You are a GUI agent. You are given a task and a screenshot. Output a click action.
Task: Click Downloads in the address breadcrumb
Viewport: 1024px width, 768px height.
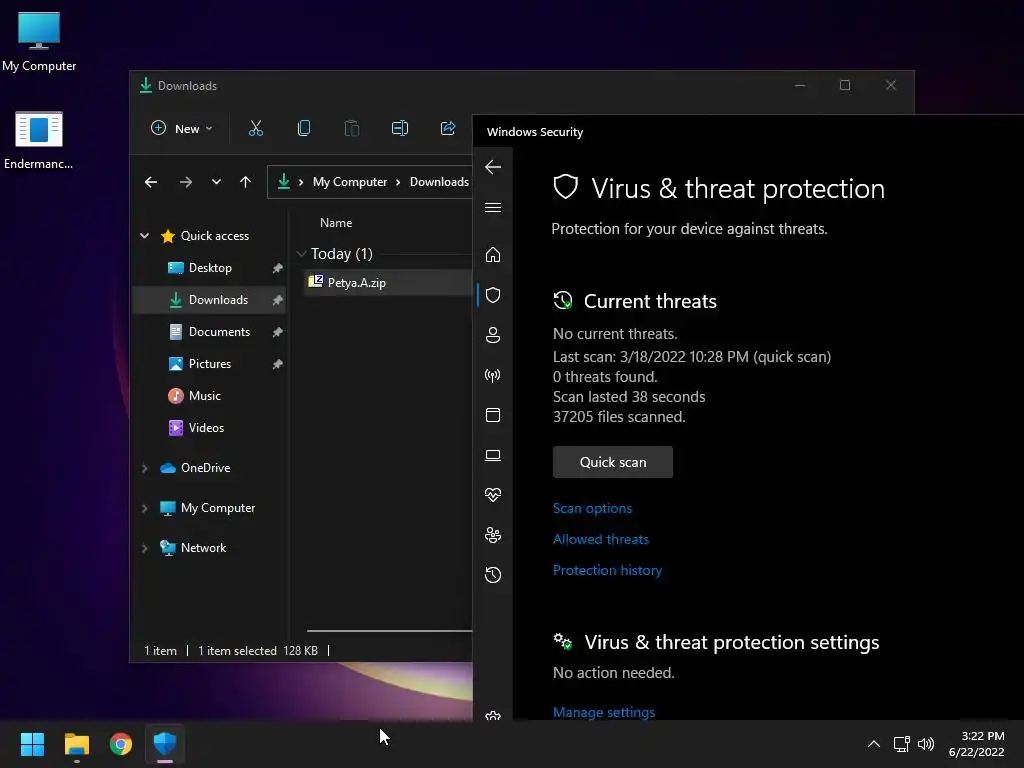click(x=440, y=182)
